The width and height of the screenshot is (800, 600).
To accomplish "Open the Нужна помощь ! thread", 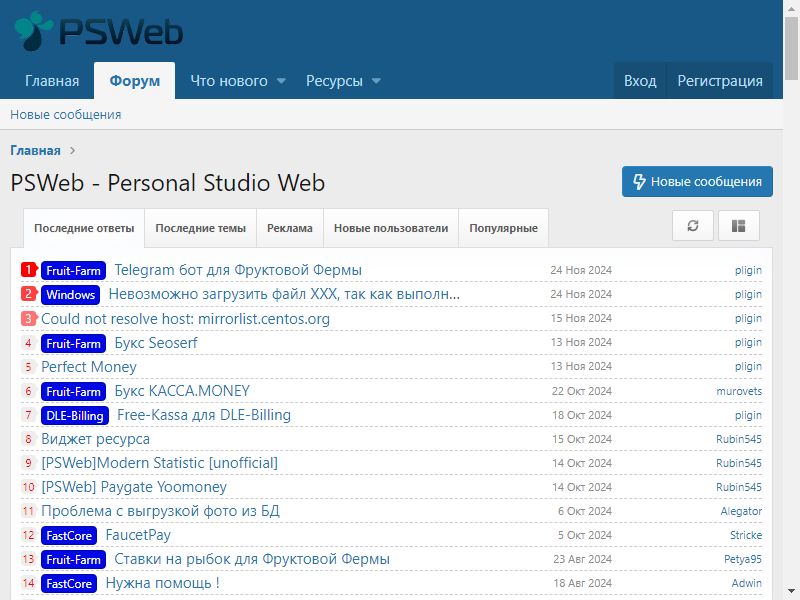I will [163, 583].
